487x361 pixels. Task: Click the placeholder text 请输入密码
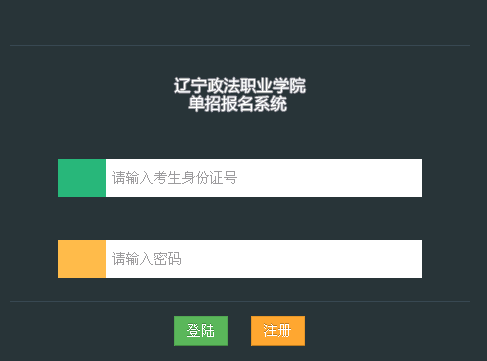[x=147, y=259]
